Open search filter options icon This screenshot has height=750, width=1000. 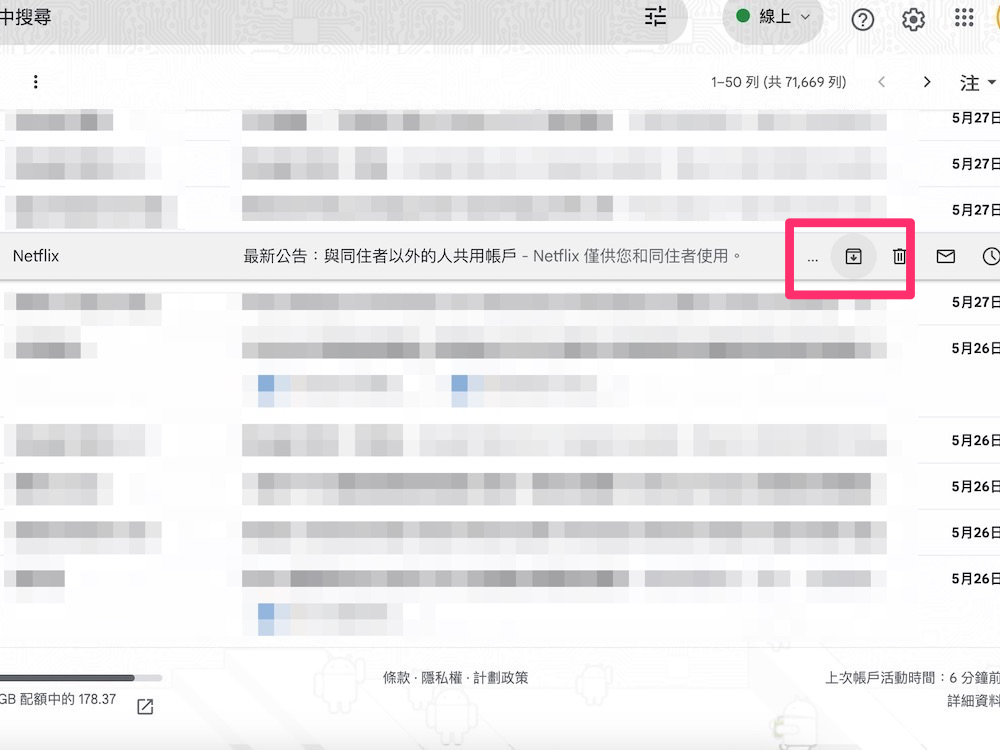pyautogui.click(x=655, y=17)
